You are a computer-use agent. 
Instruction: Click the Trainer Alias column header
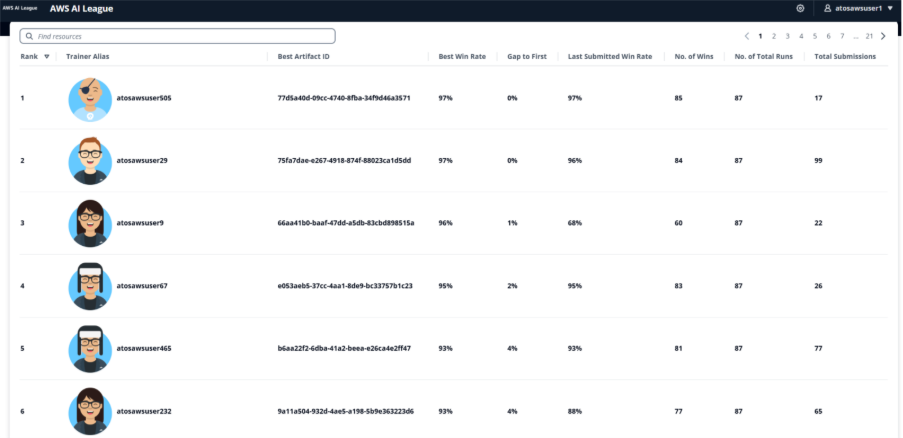(88, 57)
